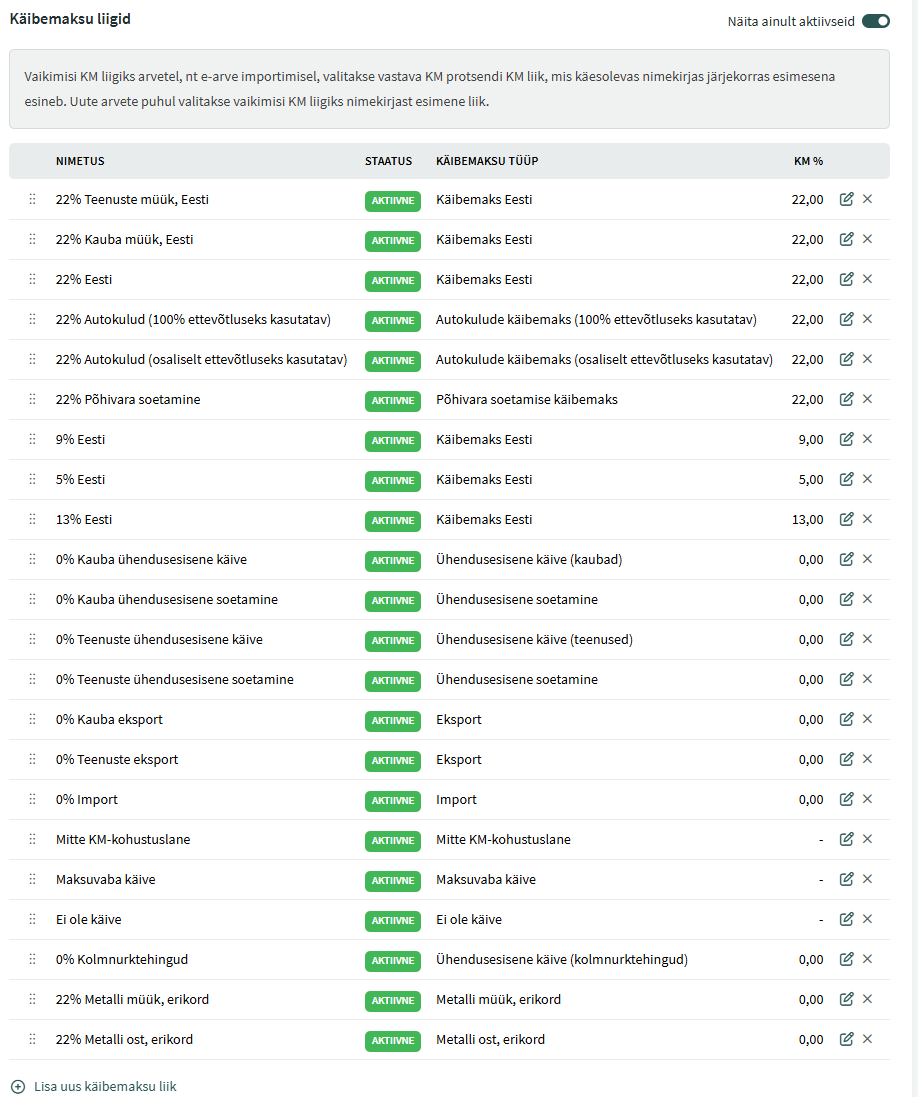Screen dimensions: 918x1097
Task: Select the 'Mitte KM-kohustuslane' row name
Action: (x=123, y=840)
